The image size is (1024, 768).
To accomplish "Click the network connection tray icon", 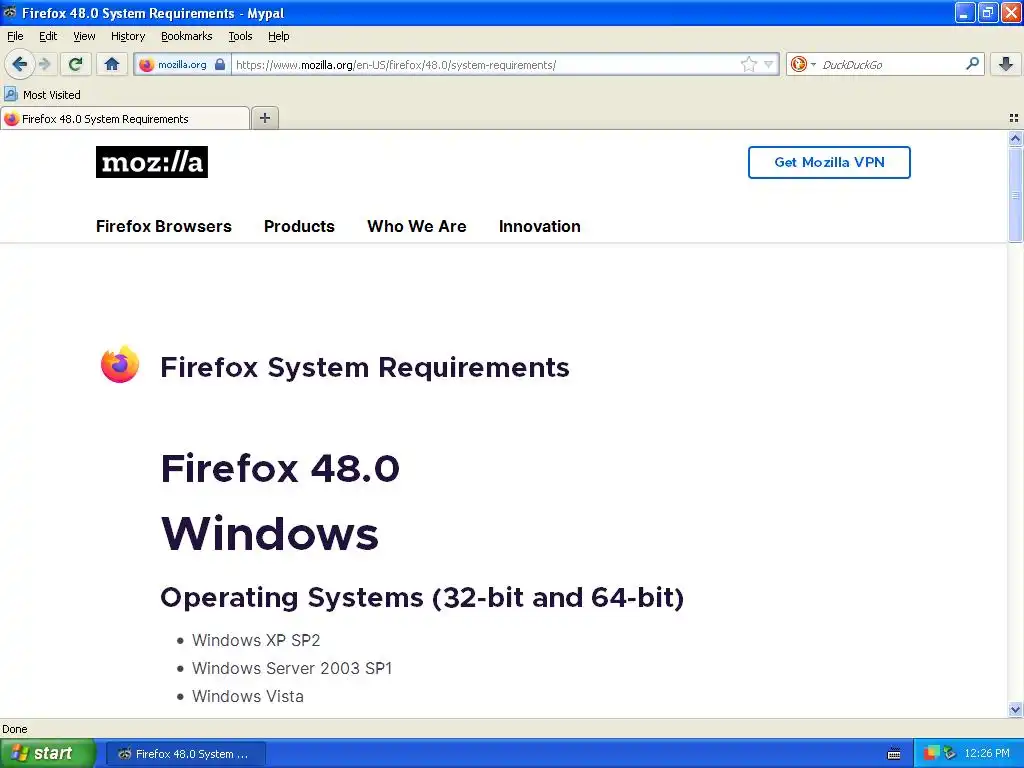I will point(950,753).
